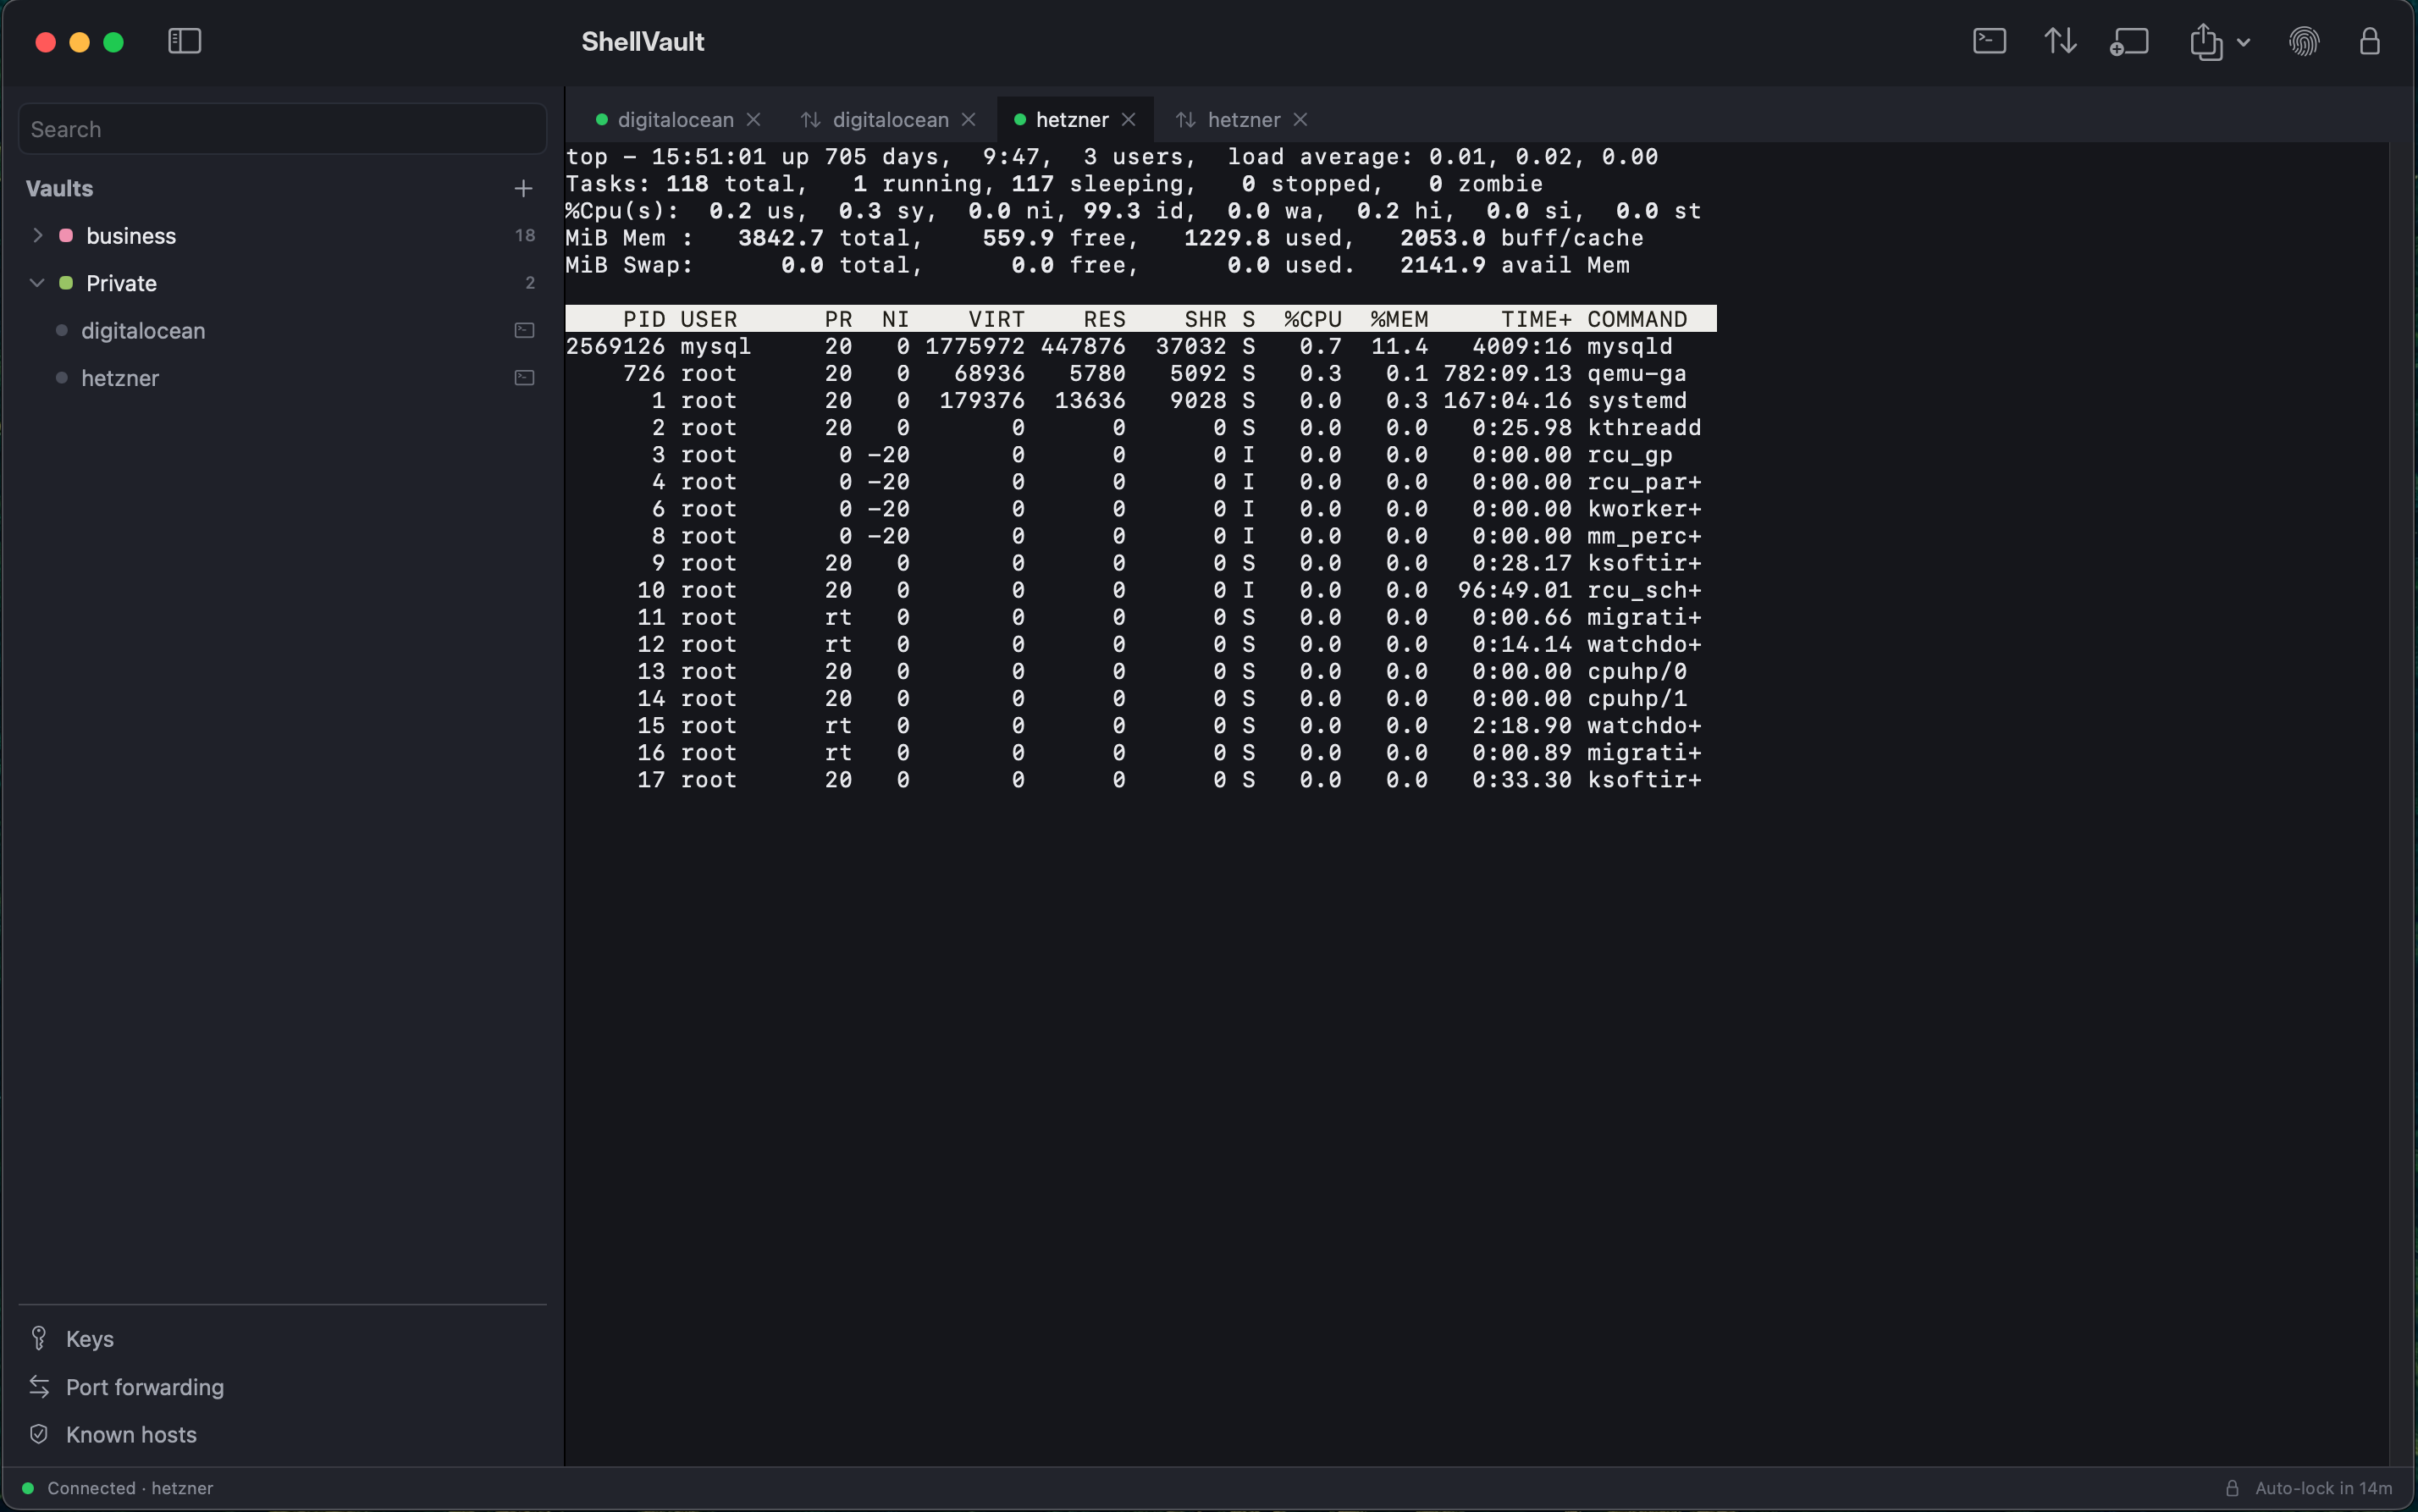The height and width of the screenshot is (1512, 2418).
Task: Collapse the Private vault
Action: coord(37,283)
